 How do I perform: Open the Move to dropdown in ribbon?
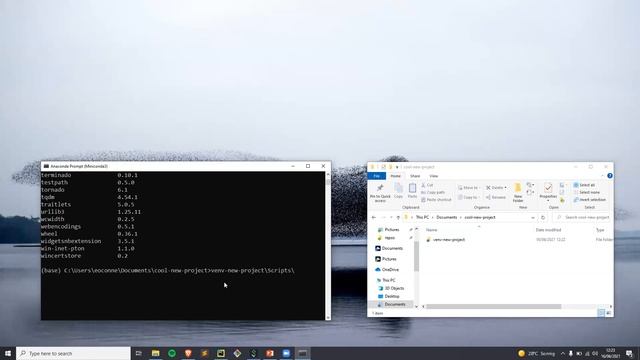[469, 187]
